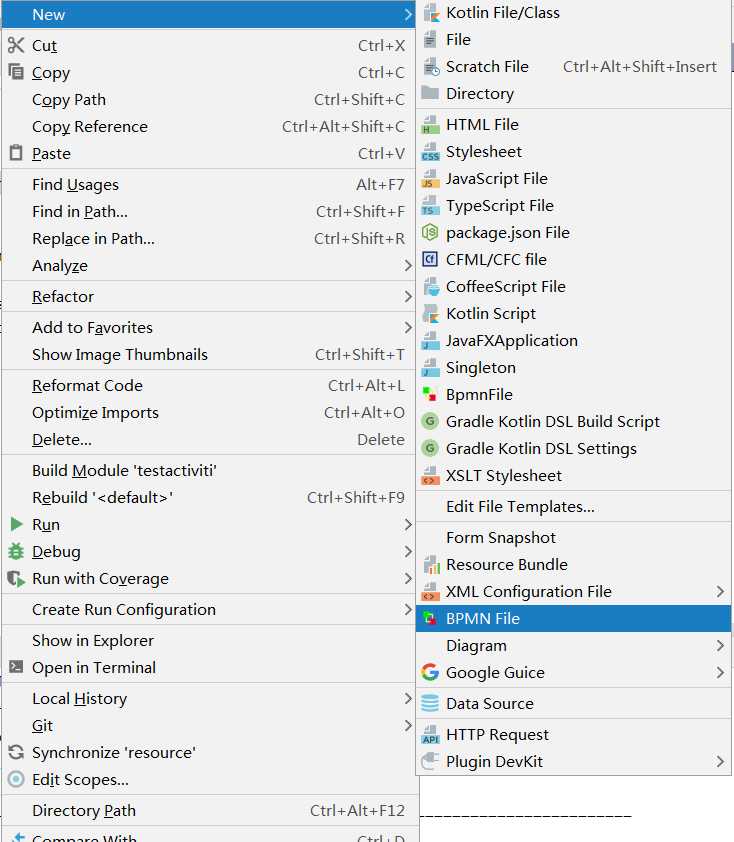Click the JavaScript File icon
734x842 pixels.
430,178
